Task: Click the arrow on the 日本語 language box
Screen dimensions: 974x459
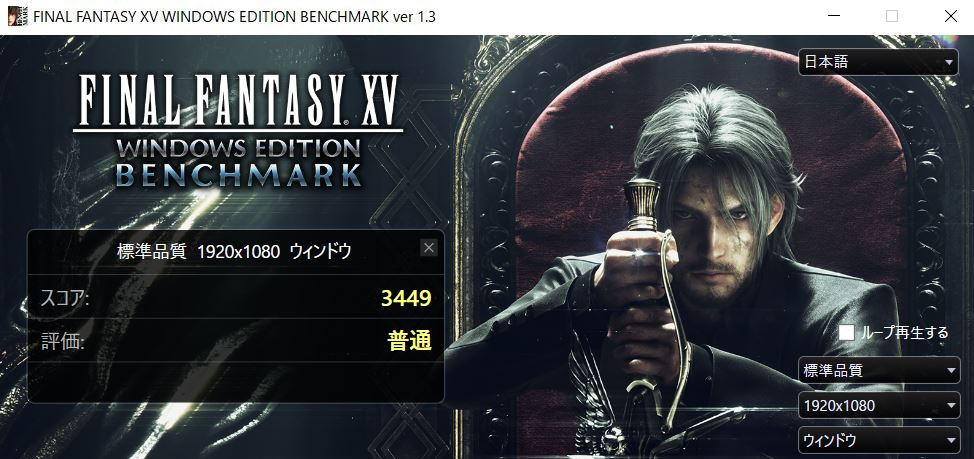Action: 948,63
